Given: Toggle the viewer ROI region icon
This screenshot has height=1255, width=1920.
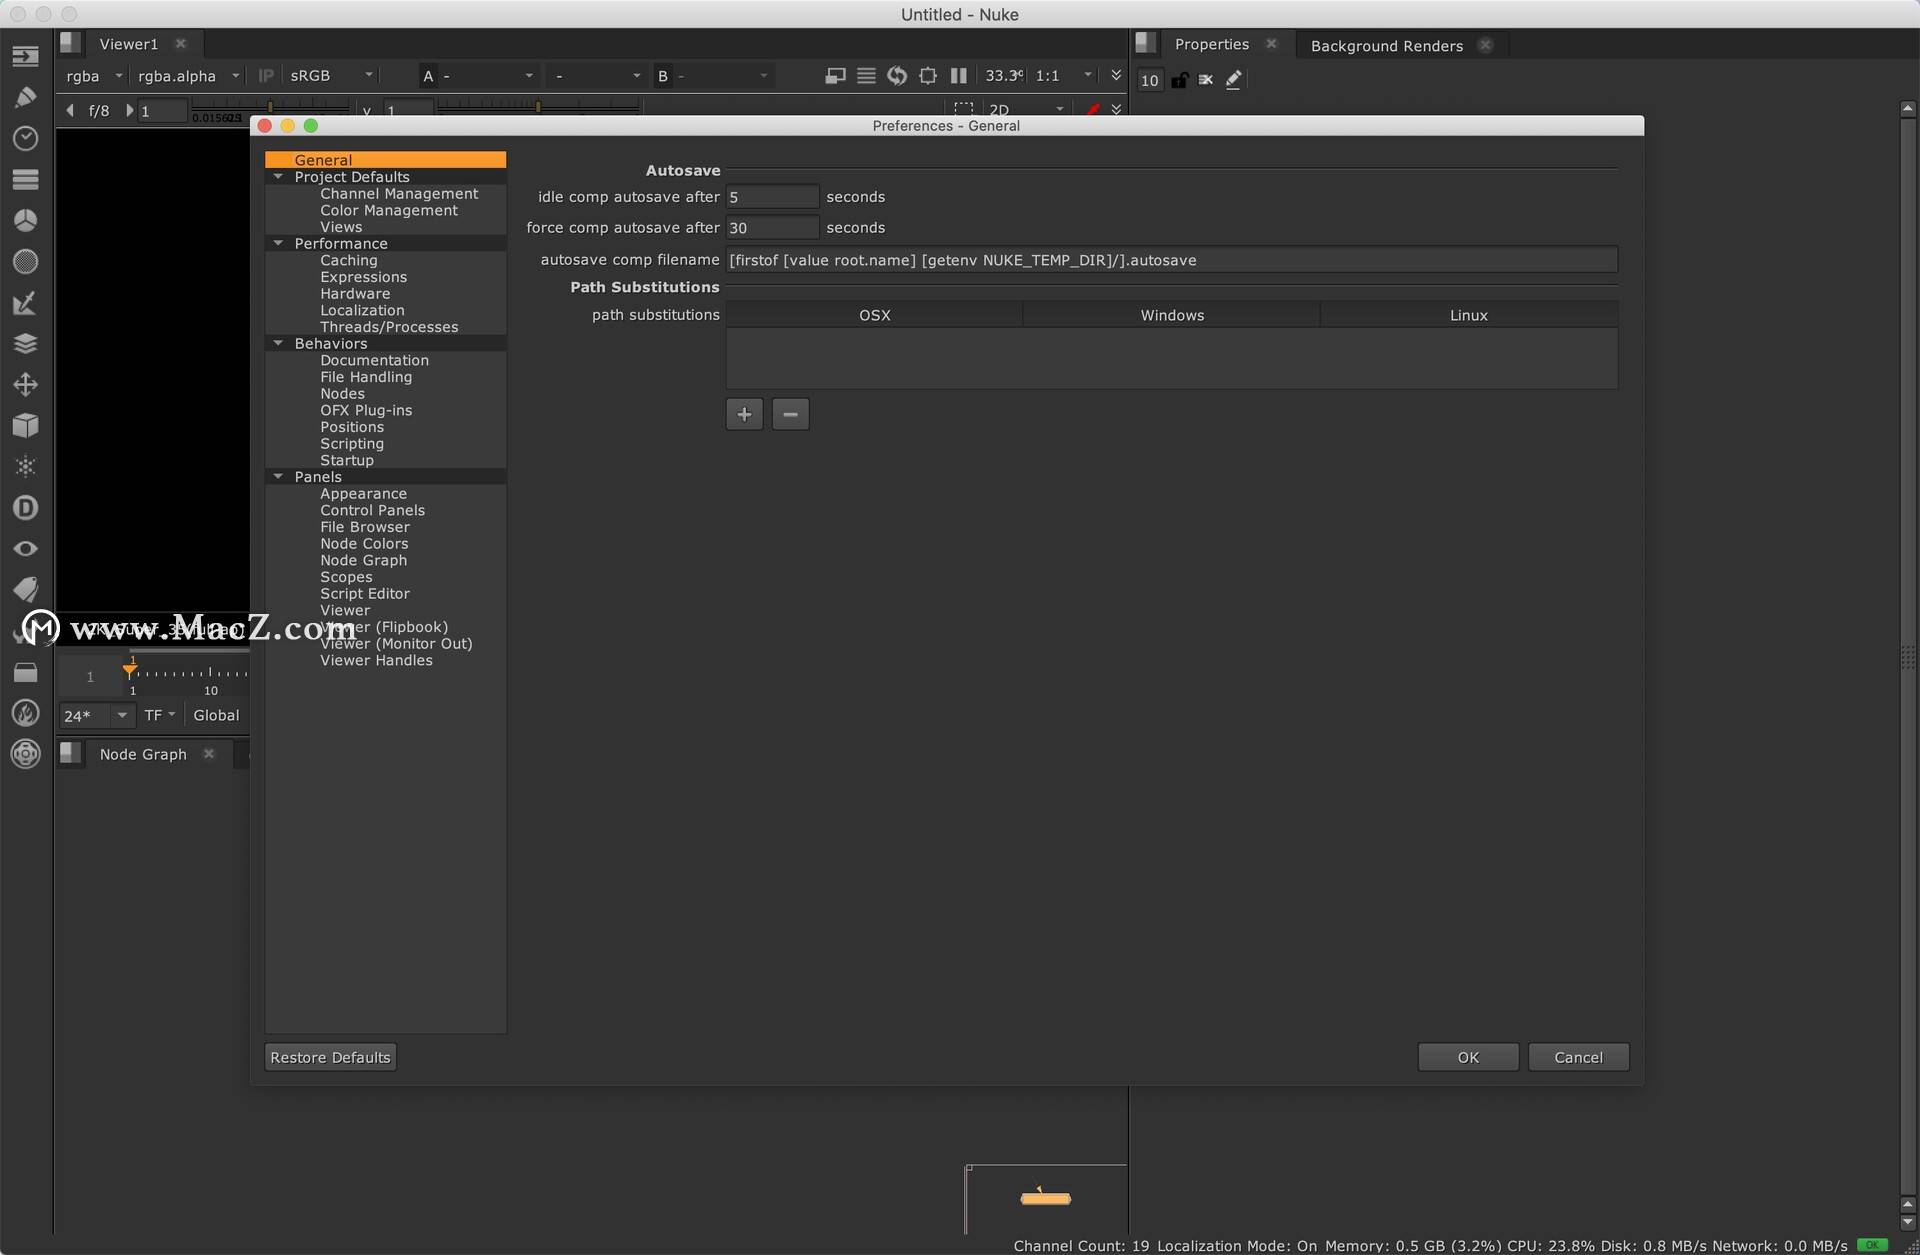Looking at the screenshot, I should pos(963,108).
